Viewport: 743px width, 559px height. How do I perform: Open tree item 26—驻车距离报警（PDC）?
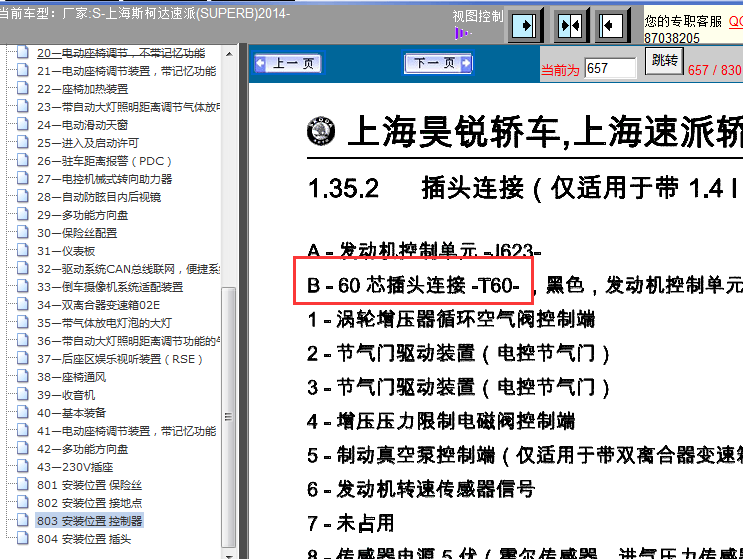pos(104,161)
